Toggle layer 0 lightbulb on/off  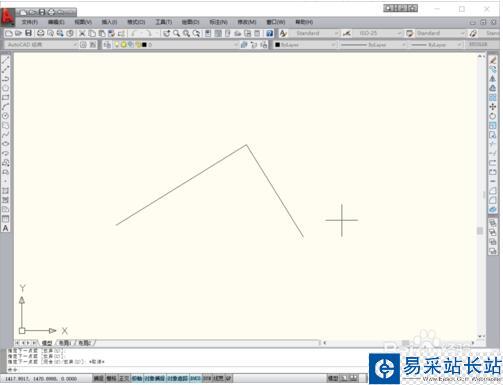[x=117, y=45]
